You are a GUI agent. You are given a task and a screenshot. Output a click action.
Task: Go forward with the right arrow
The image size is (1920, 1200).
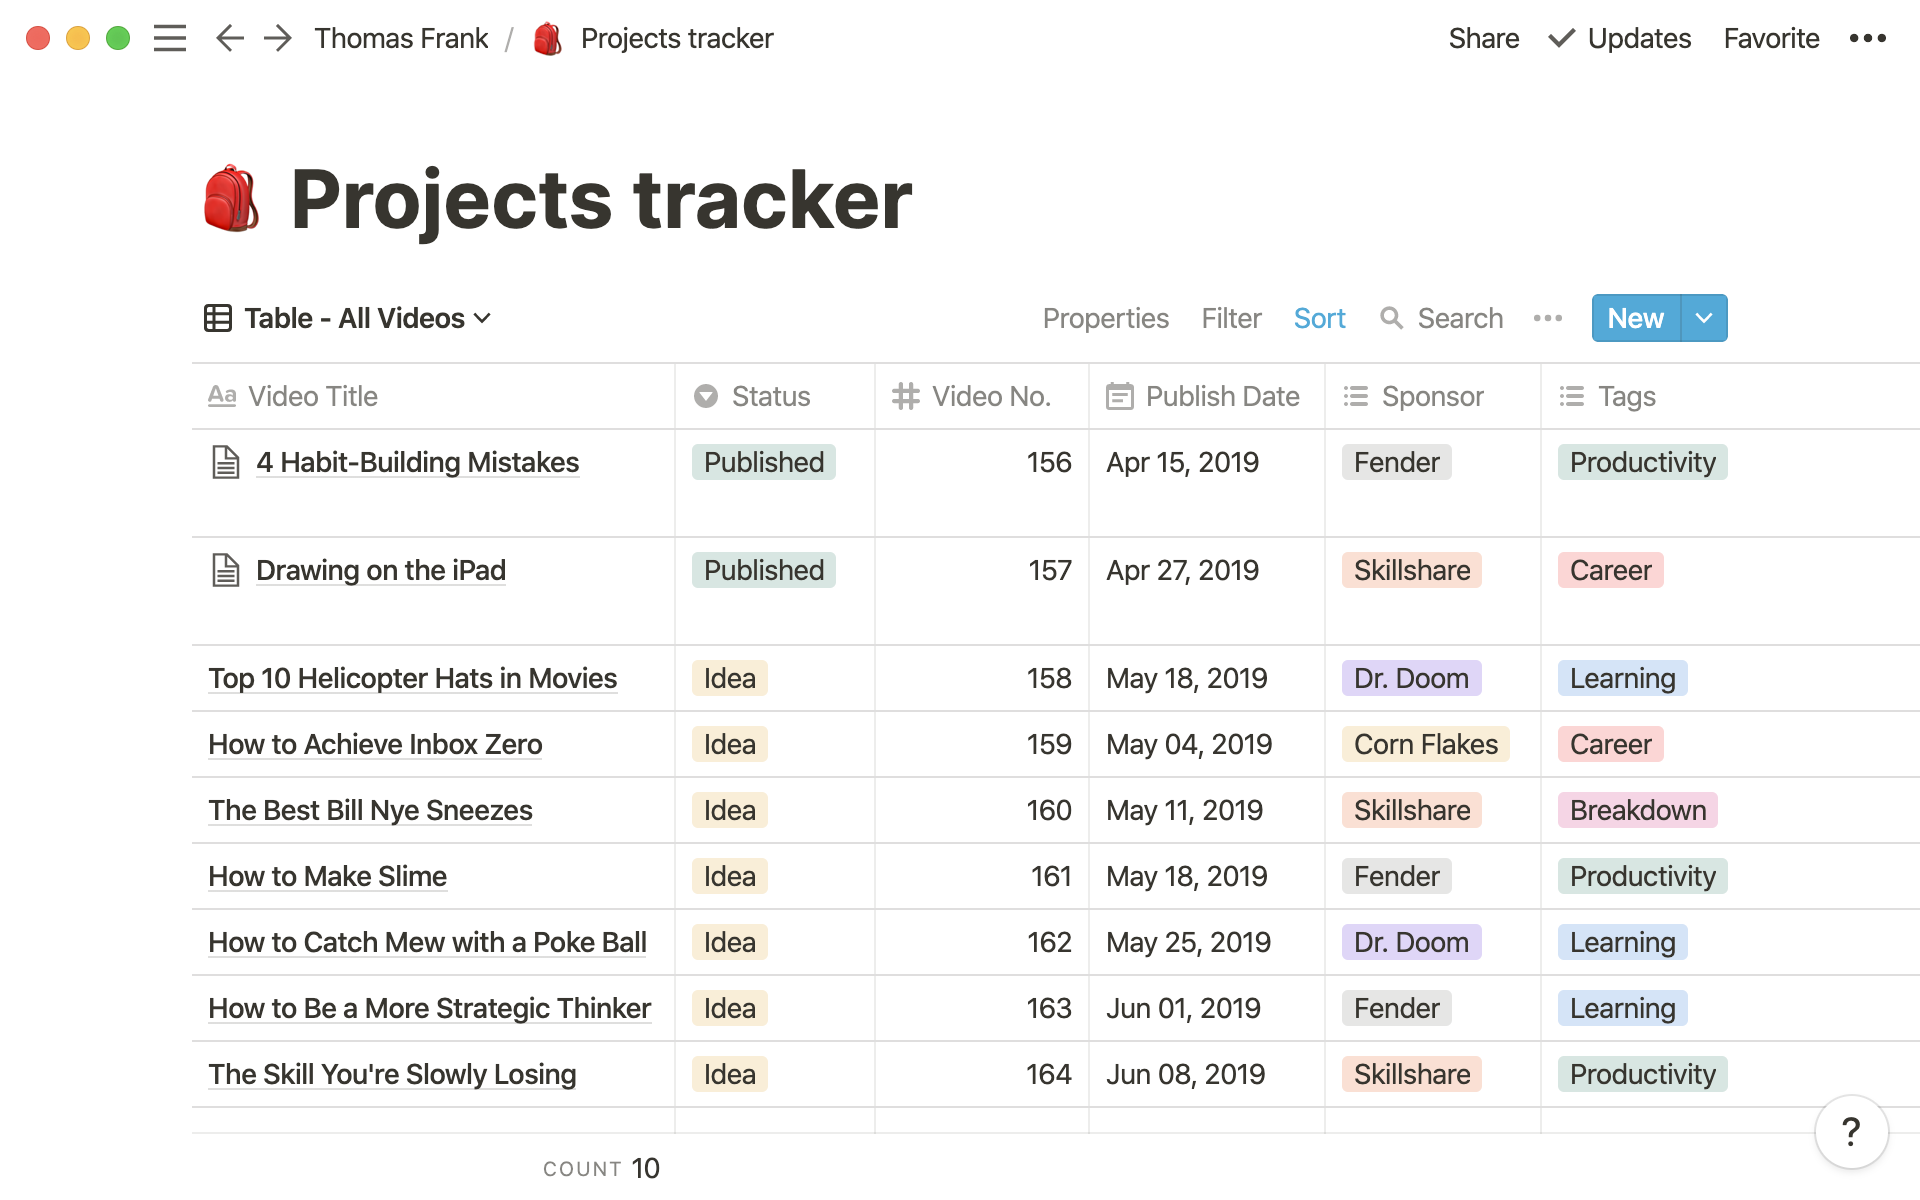(278, 38)
